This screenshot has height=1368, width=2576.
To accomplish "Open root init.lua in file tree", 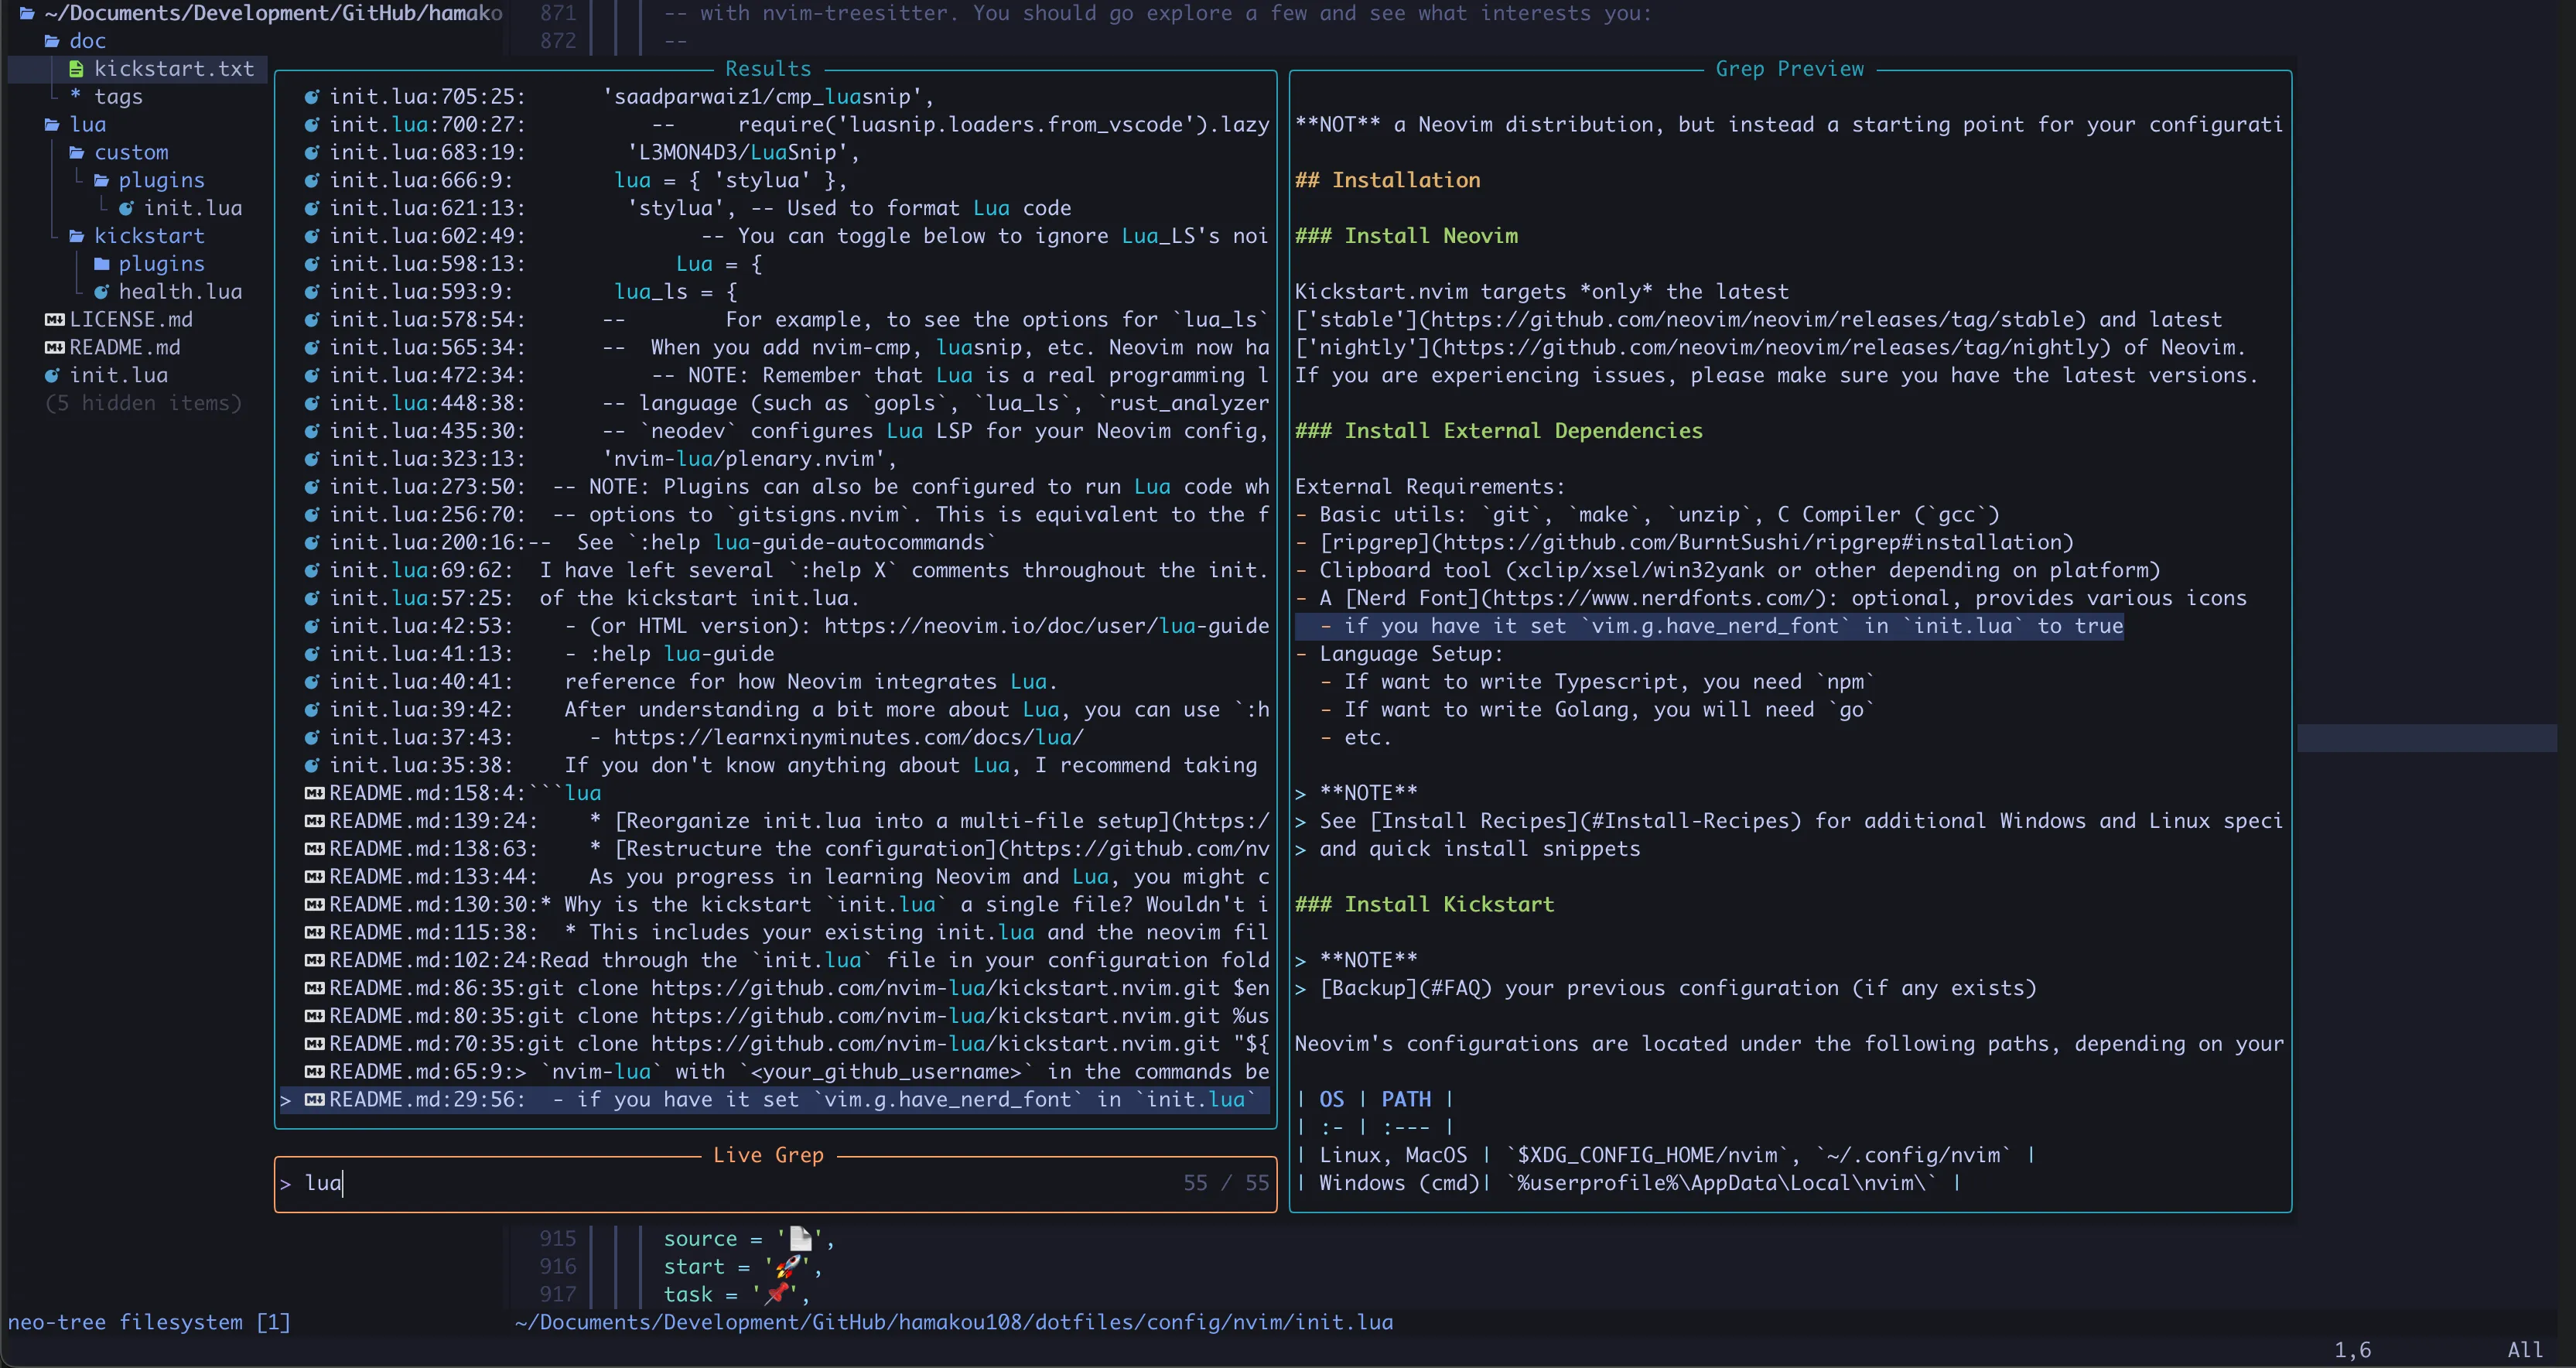I will (x=118, y=375).
